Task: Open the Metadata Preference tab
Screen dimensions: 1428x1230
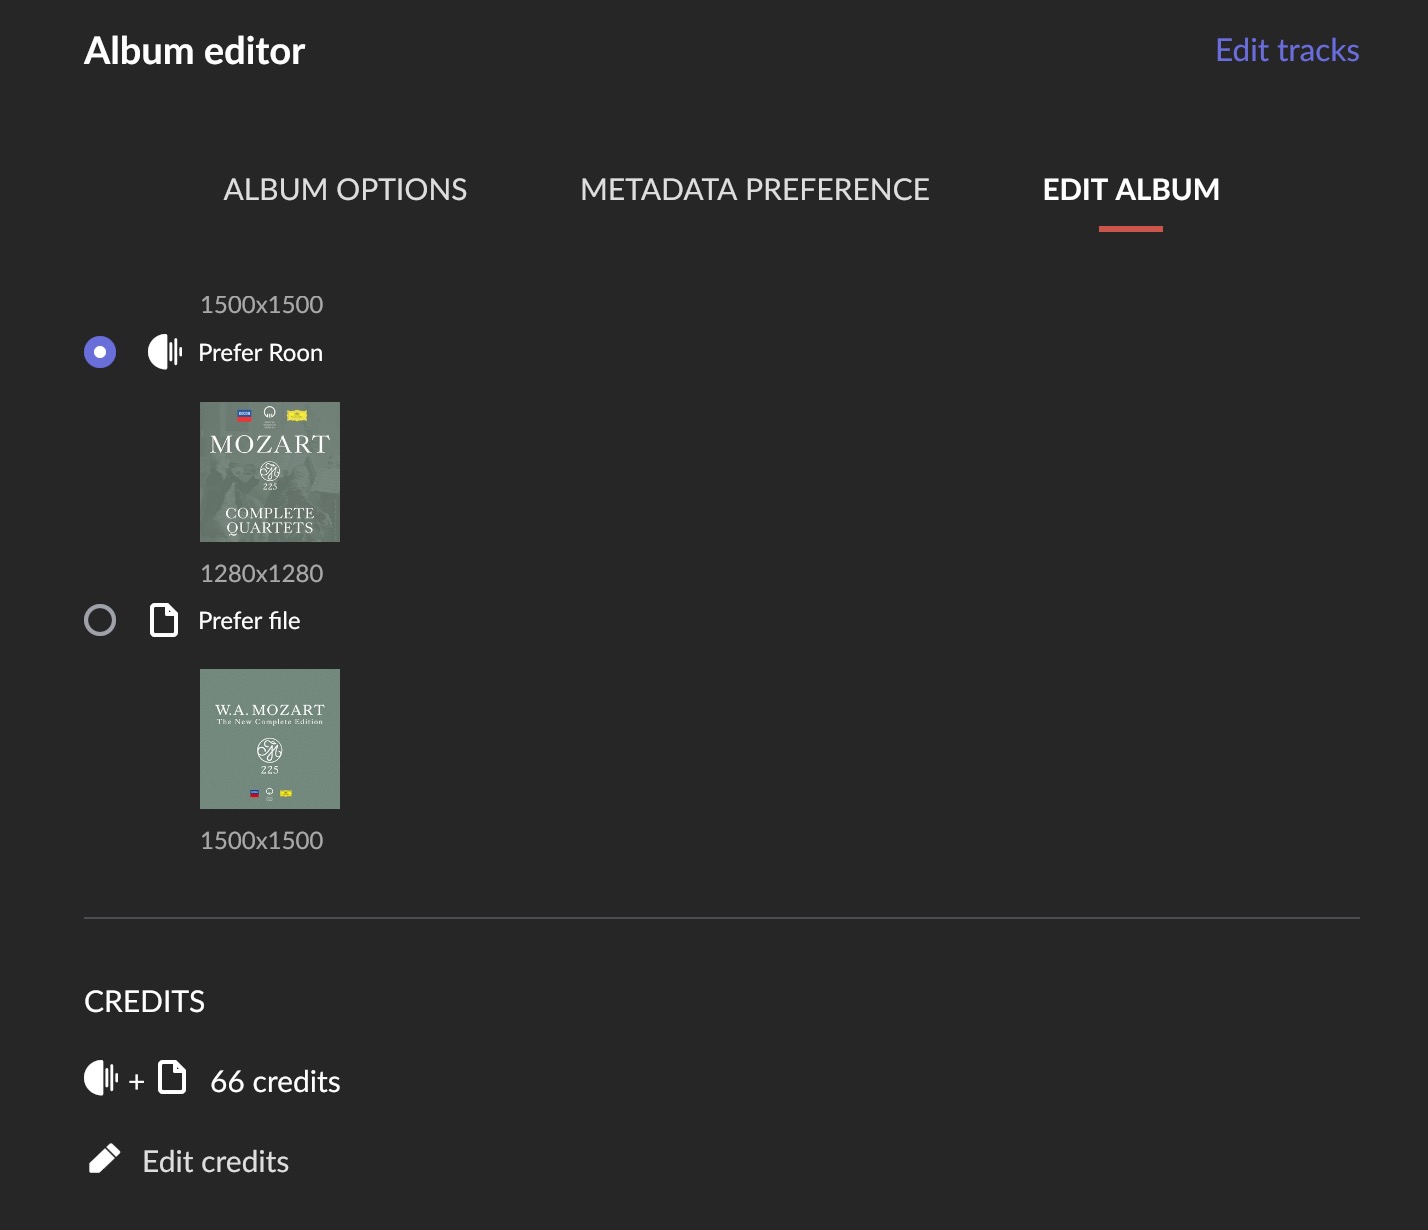Action: tap(755, 190)
